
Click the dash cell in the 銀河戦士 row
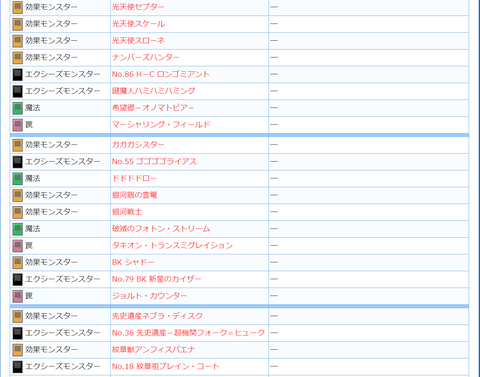pos(368,212)
